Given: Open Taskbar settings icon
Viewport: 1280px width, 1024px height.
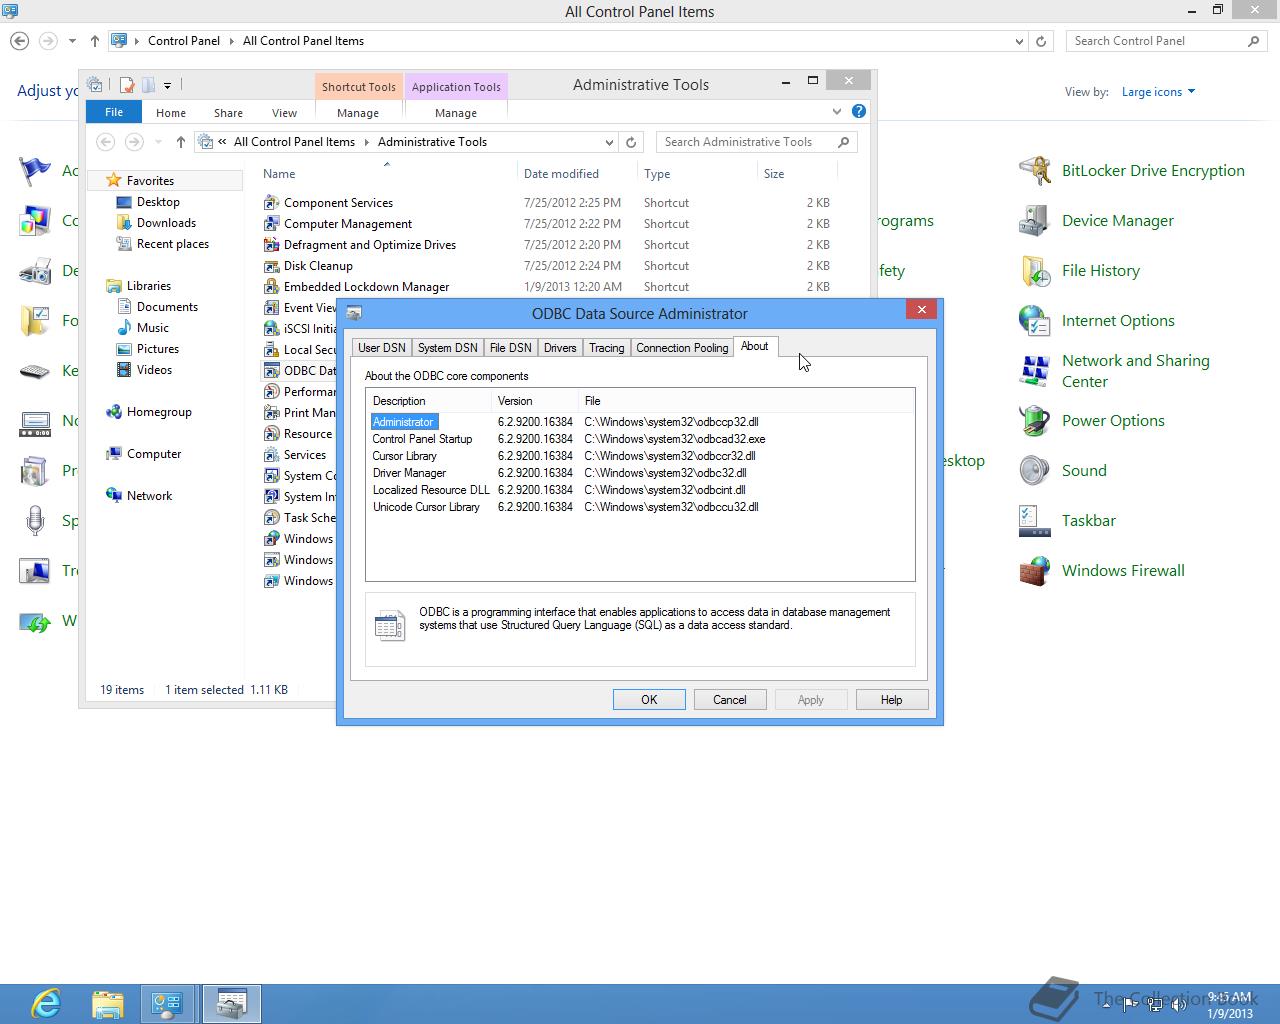Looking at the screenshot, I should [x=1034, y=521].
